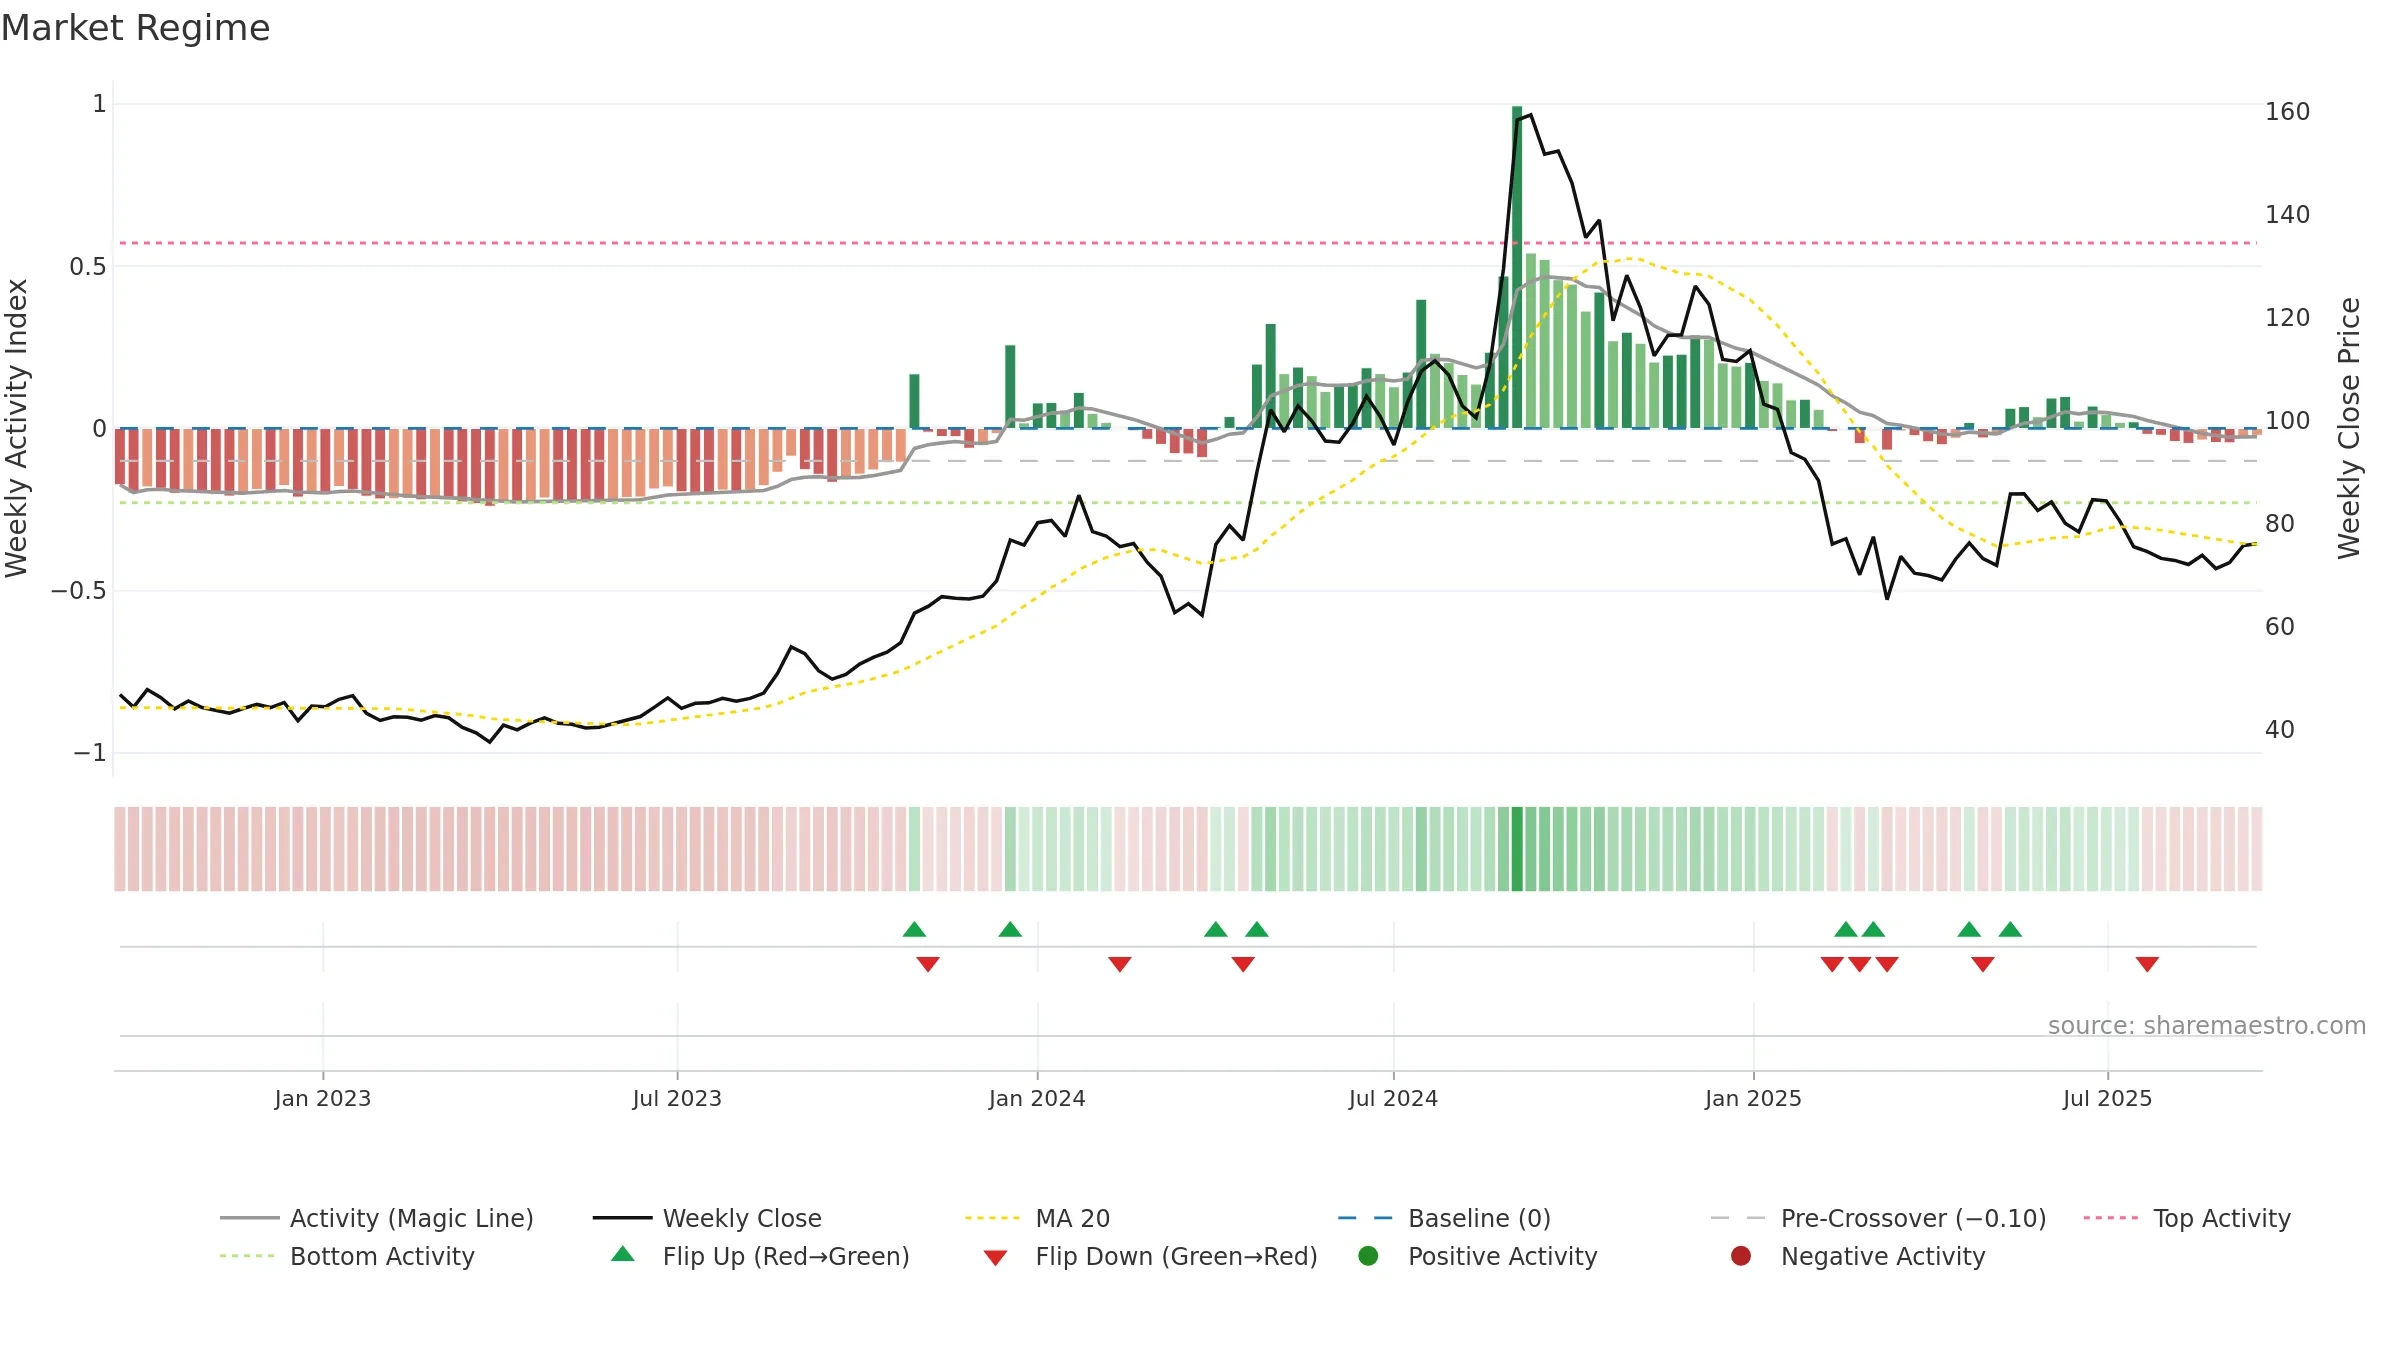Click the −1 activity index tick label
Viewport: 2400px width, 1350px height.
point(89,753)
